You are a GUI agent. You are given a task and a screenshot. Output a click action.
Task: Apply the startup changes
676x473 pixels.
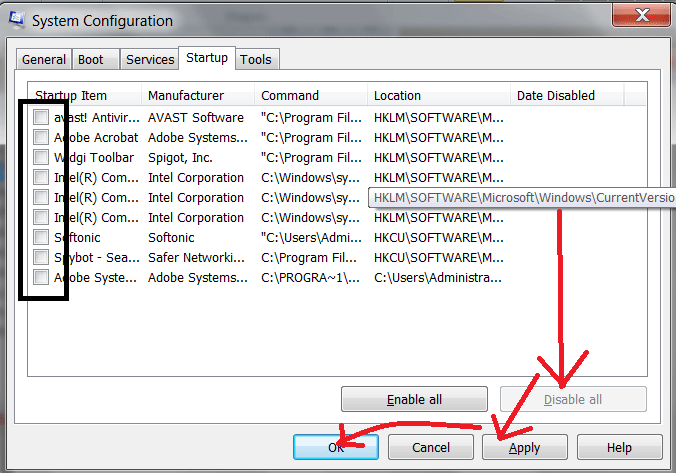pos(525,447)
